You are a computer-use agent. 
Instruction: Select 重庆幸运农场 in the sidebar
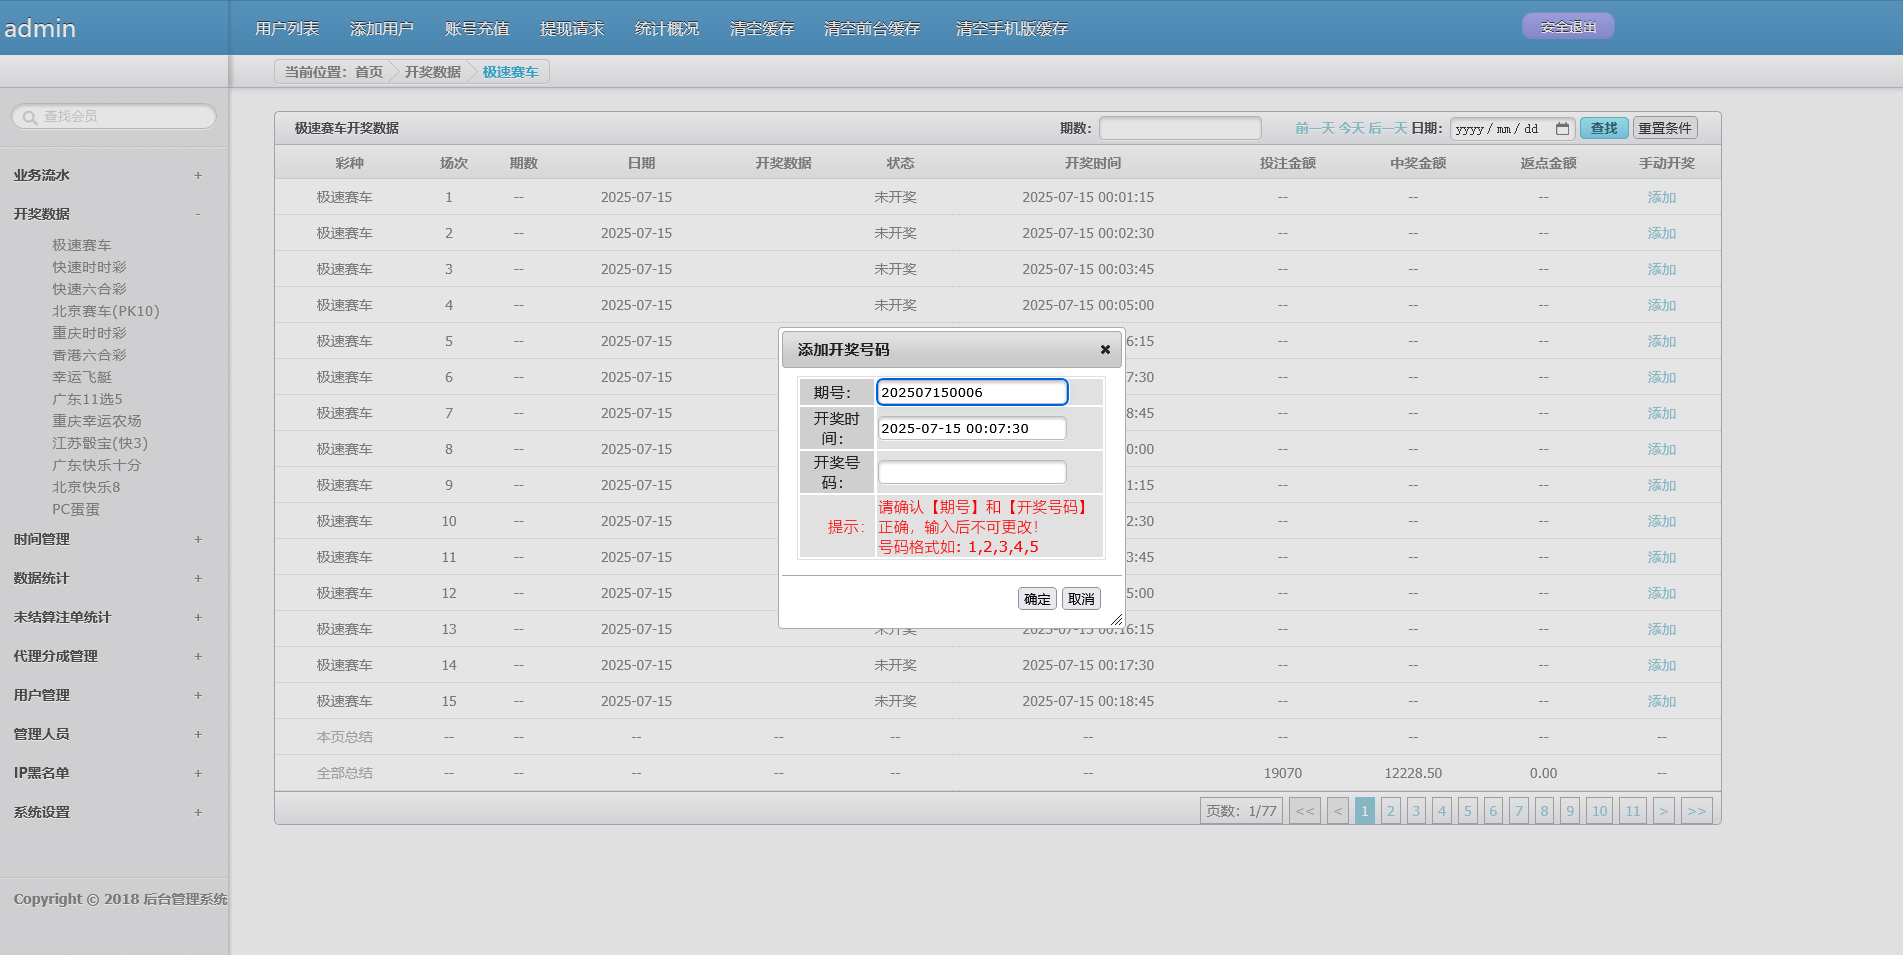(x=97, y=421)
